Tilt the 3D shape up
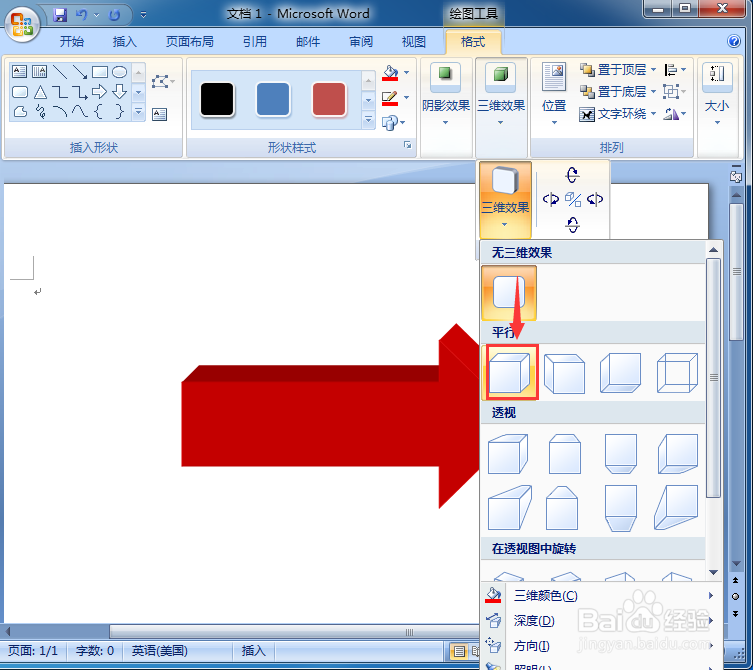 point(572,175)
